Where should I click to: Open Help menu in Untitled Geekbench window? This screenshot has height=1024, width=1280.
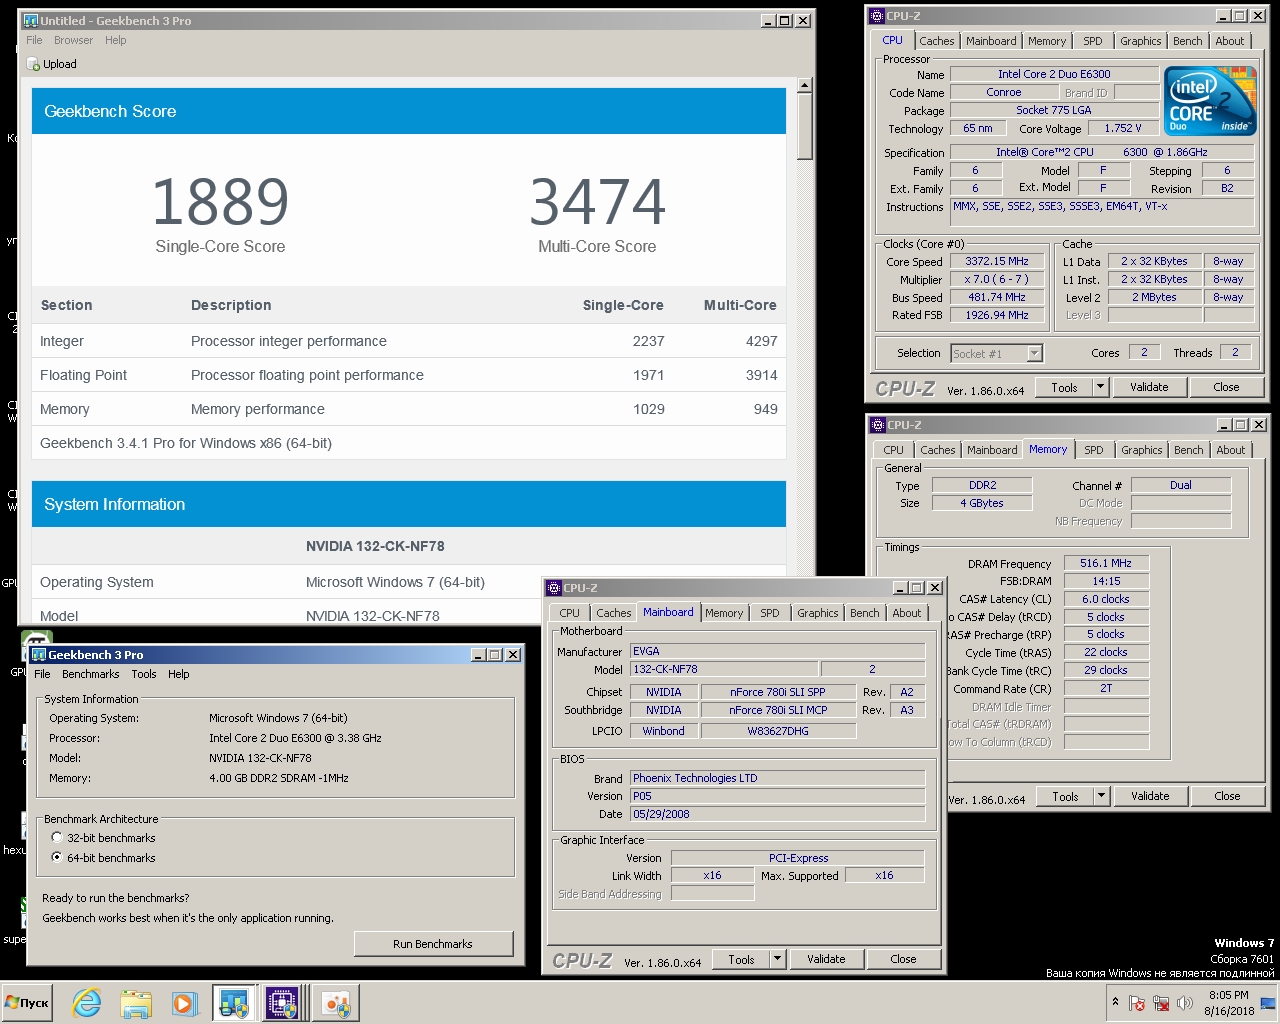point(116,40)
